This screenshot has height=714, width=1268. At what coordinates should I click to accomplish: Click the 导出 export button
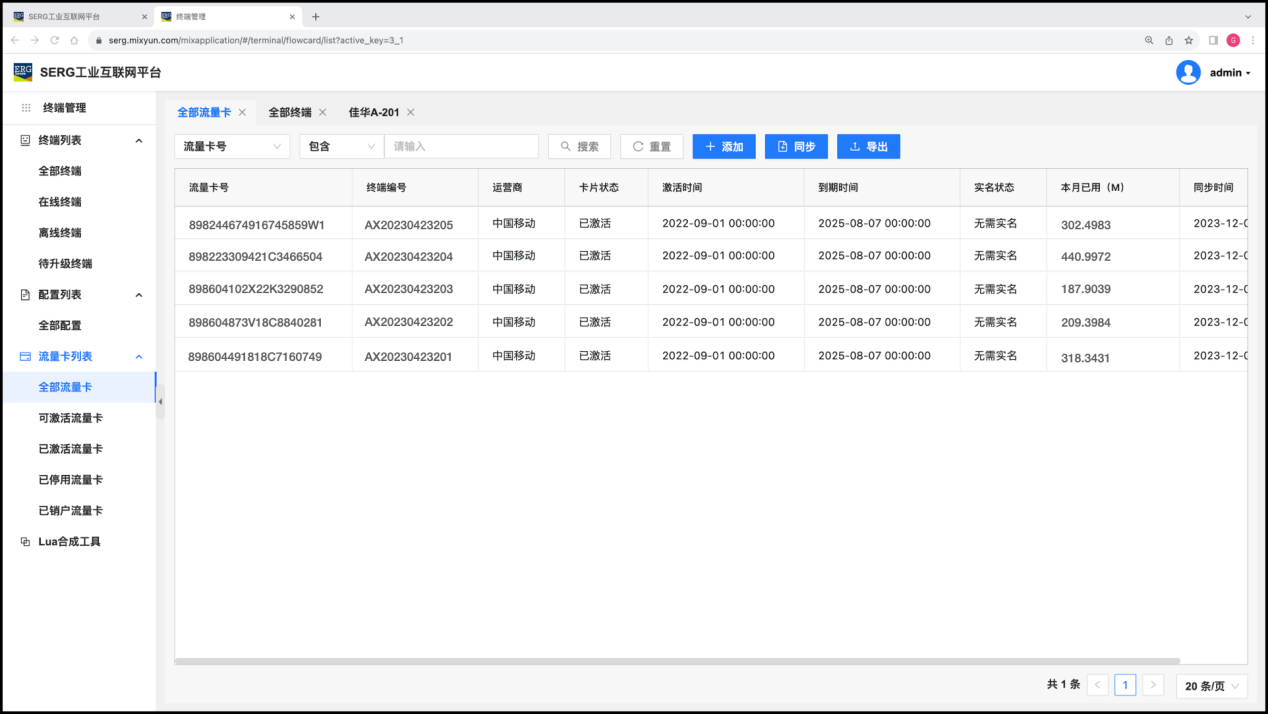868,147
